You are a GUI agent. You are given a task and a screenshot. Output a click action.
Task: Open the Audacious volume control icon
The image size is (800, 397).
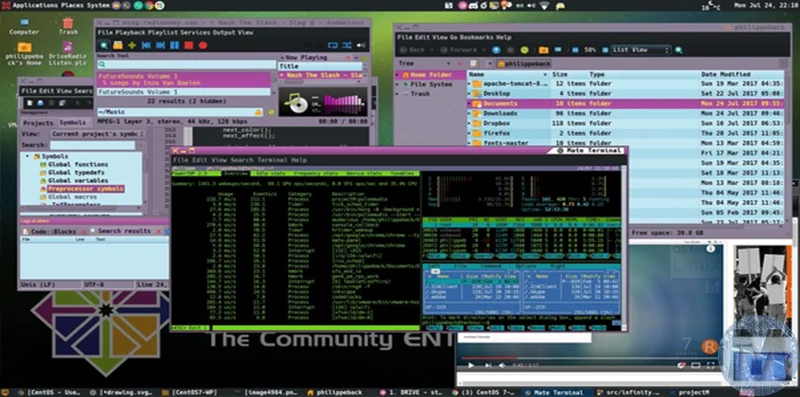[361, 45]
